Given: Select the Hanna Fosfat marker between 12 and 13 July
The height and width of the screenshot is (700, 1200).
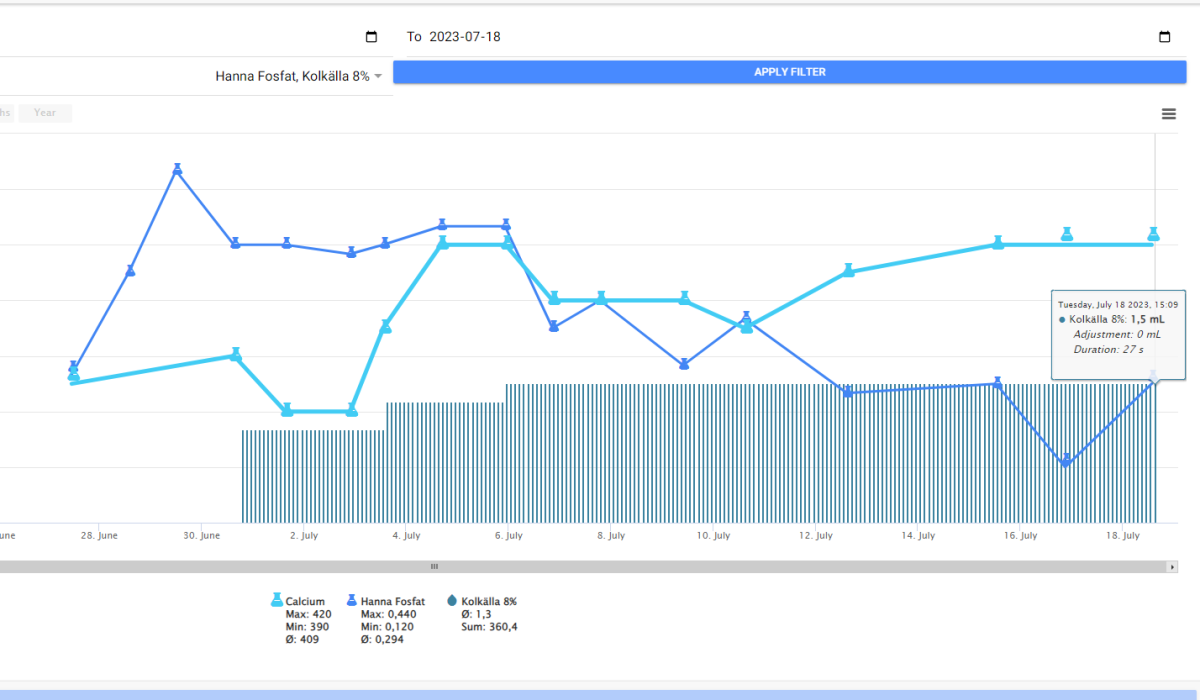Looking at the screenshot, I should pos(848,391).
